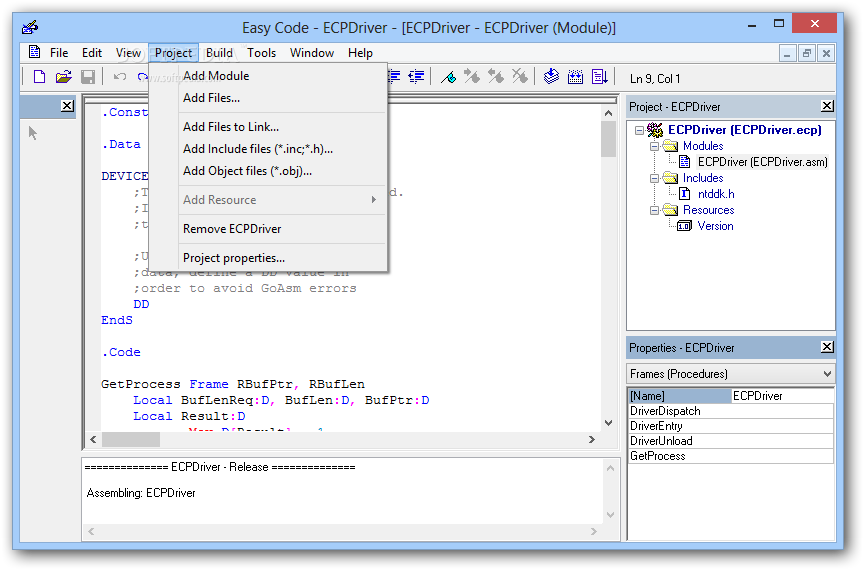This screenshot has height=570, width=864.
Task: Click the Includes folder icon
Action: pyautogui.click(x=670, y=178)
